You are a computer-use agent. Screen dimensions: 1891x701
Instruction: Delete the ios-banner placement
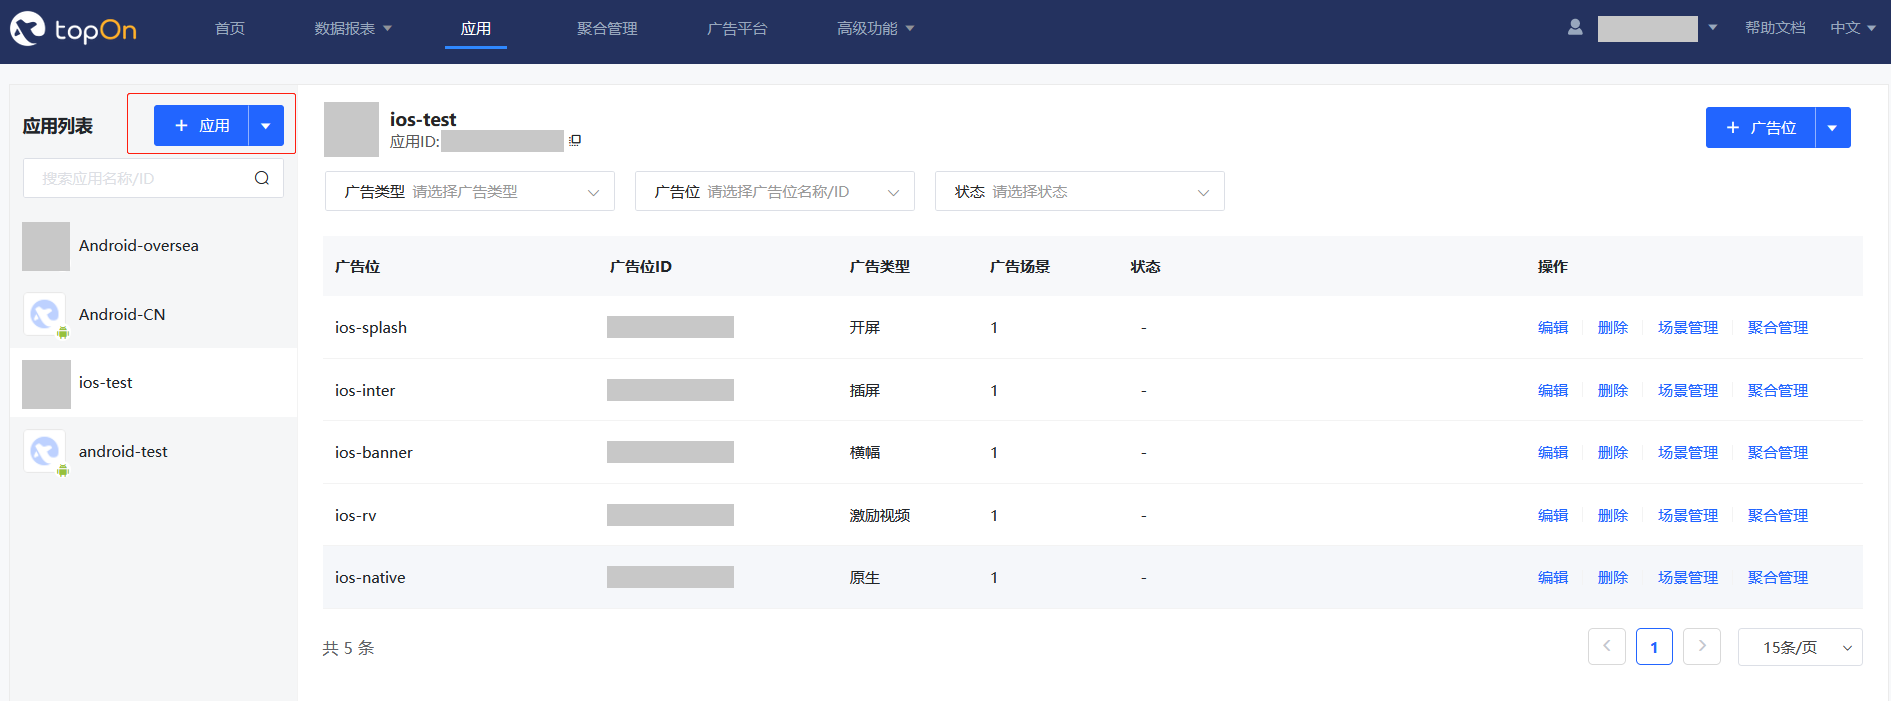pos(1613,452)
